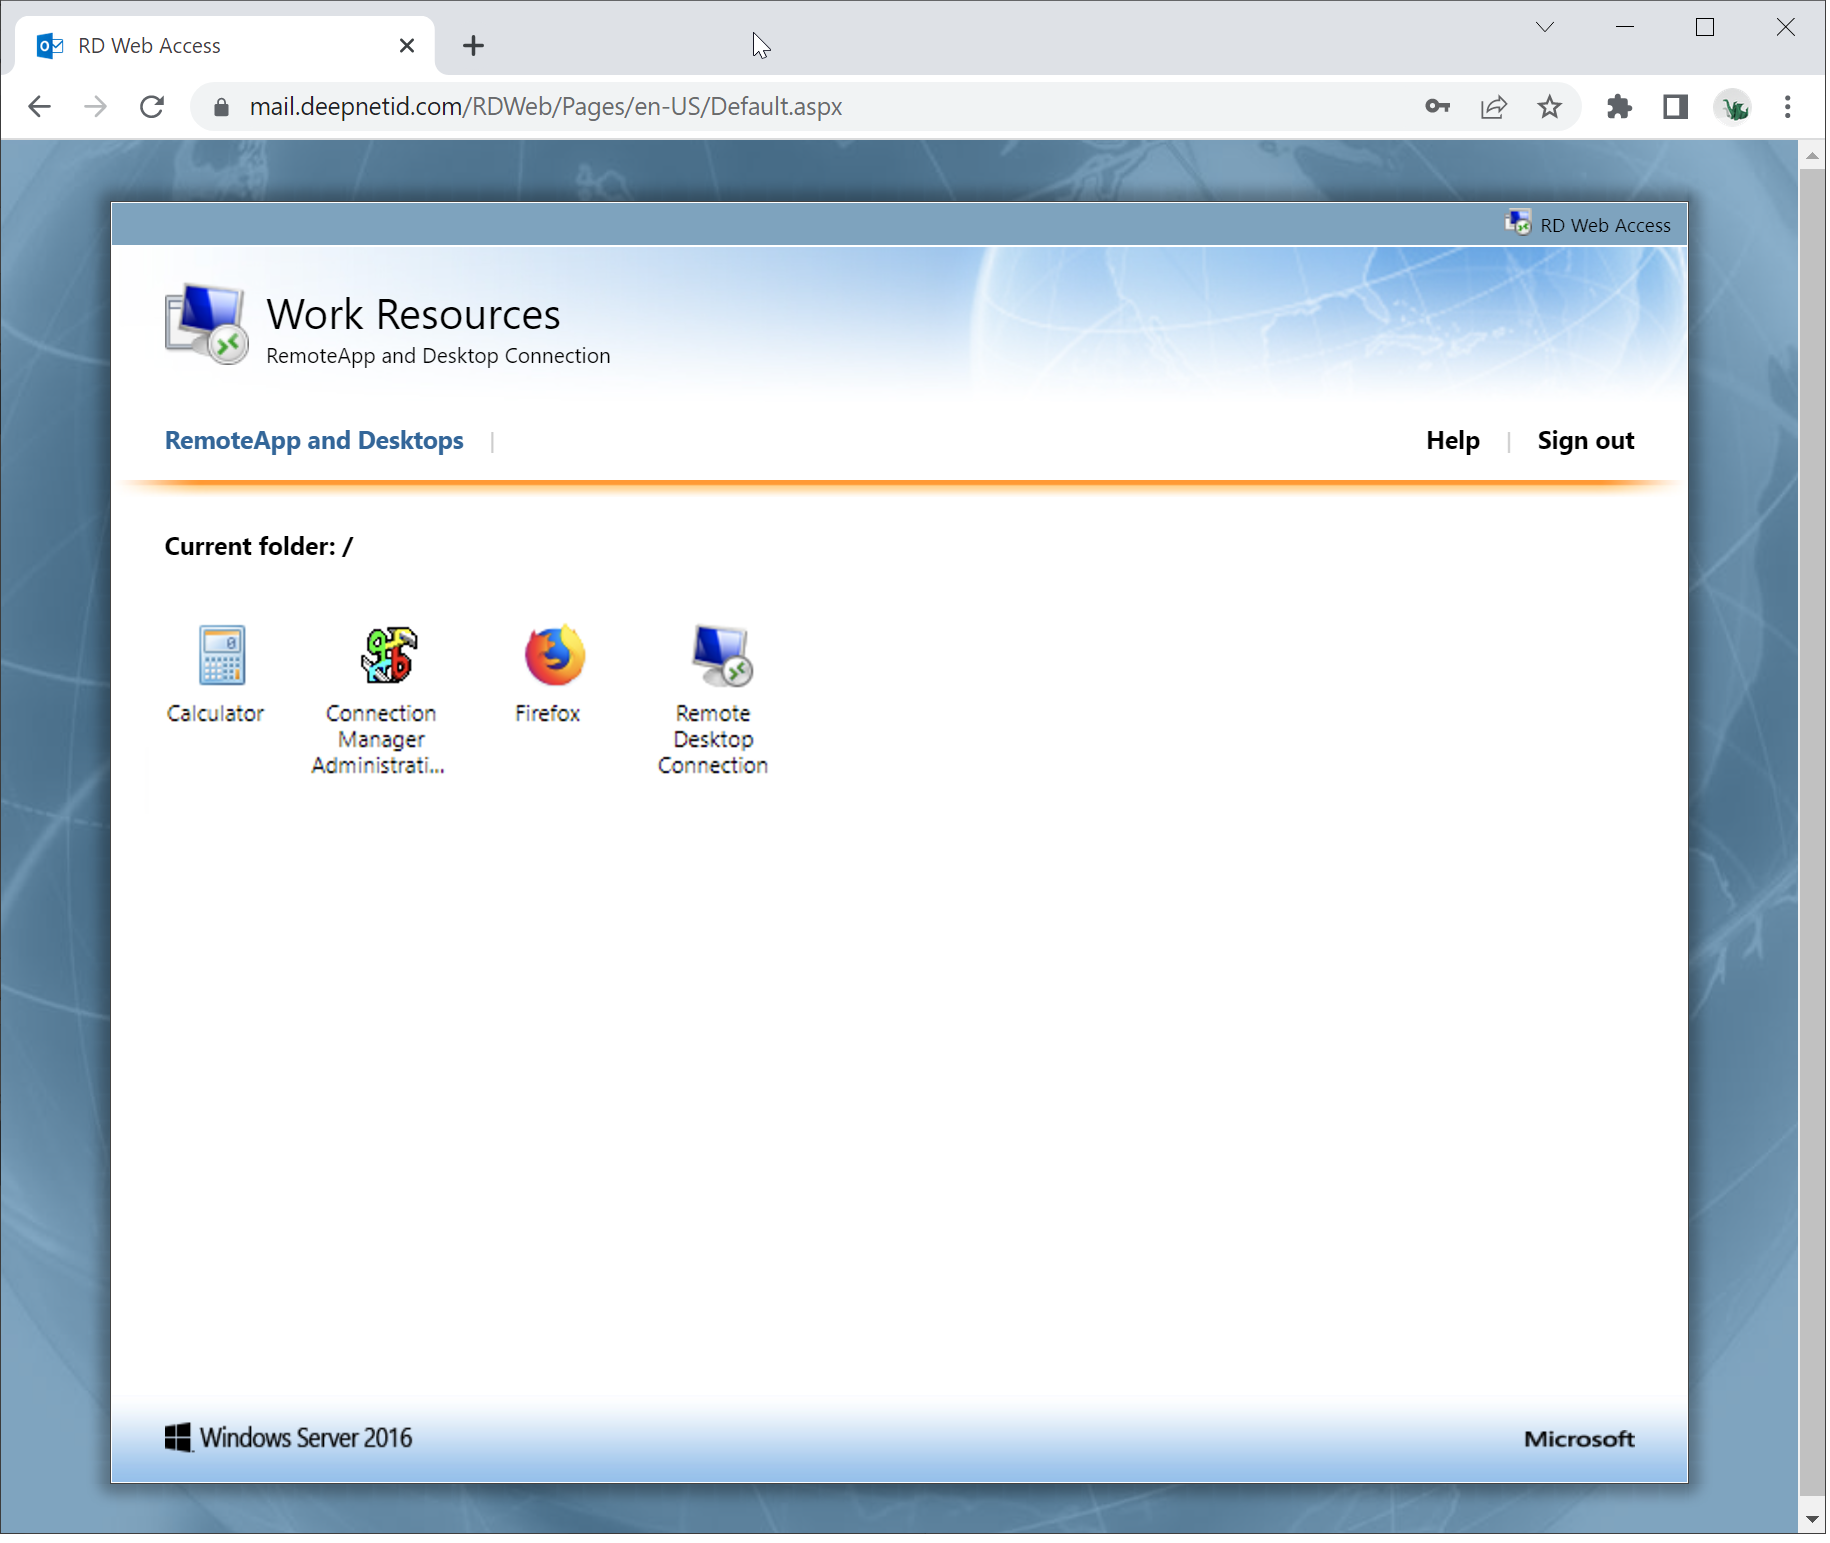
Task: Focus the address bar URL
Action: (x=546, y=107)
